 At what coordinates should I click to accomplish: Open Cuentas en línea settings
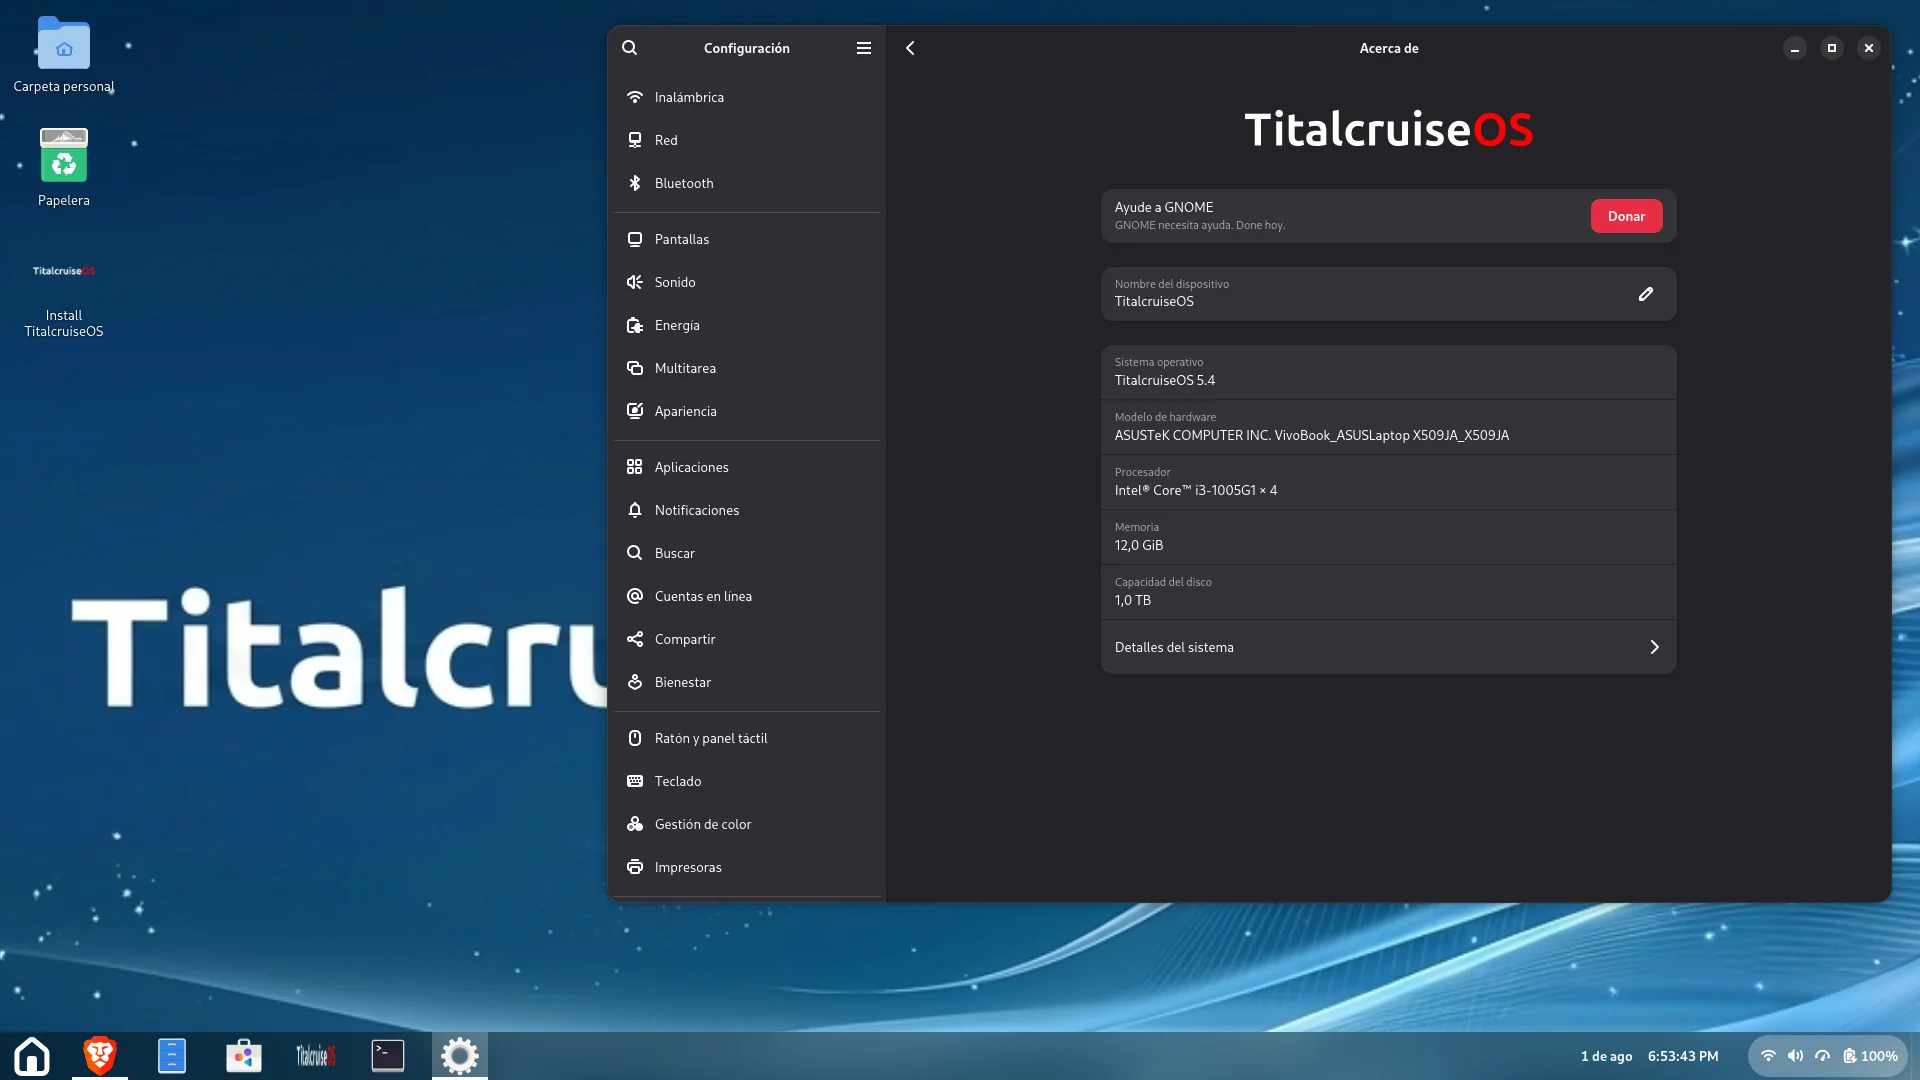(747, 596)
